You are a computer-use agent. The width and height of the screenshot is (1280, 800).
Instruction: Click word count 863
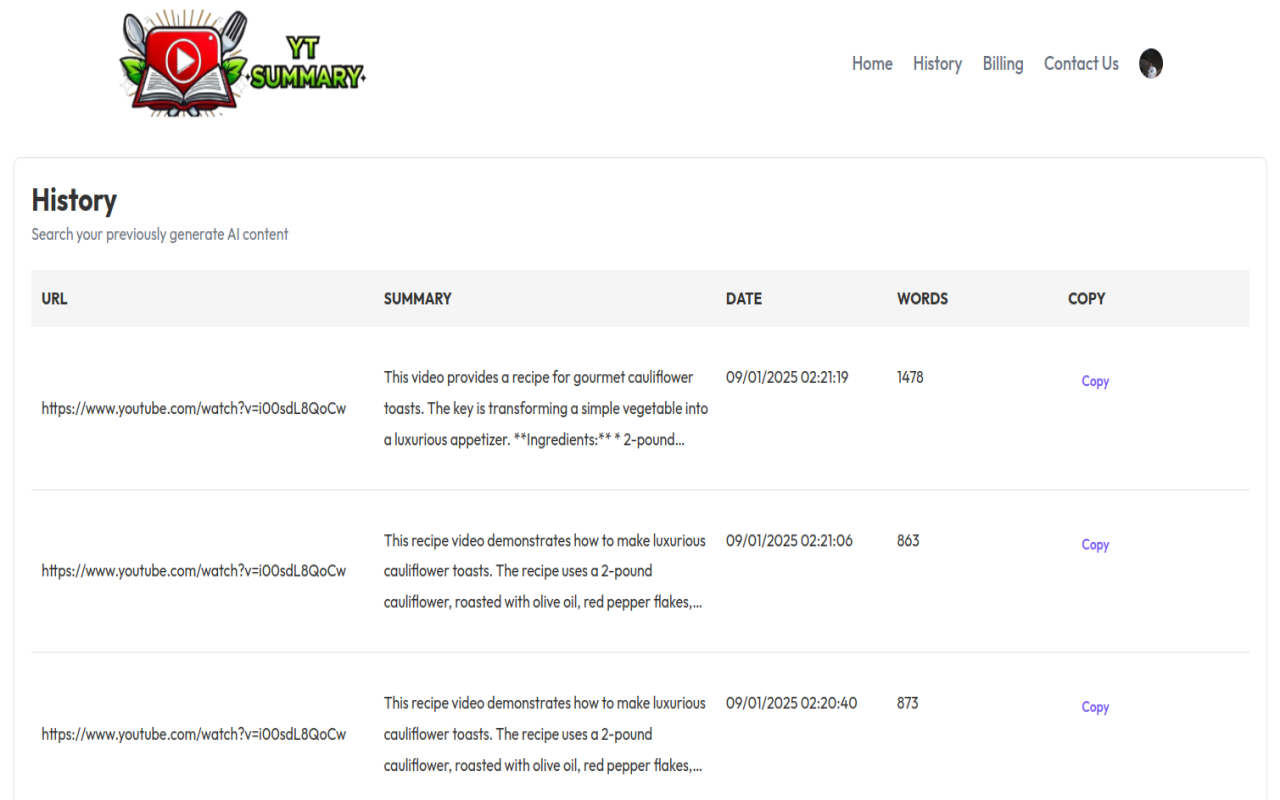point(908,540)
